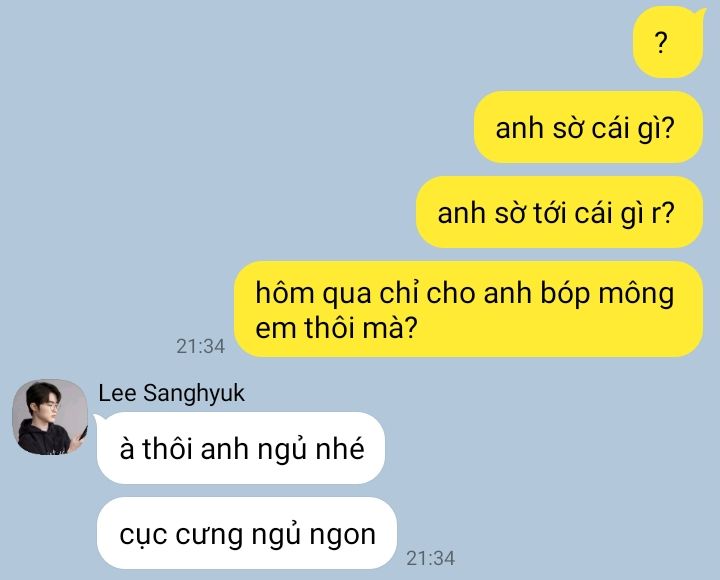Click the 21:34 timestamp beside yellow bubble
The width and height of the screenshot is (720, 580).
point(201,346)
